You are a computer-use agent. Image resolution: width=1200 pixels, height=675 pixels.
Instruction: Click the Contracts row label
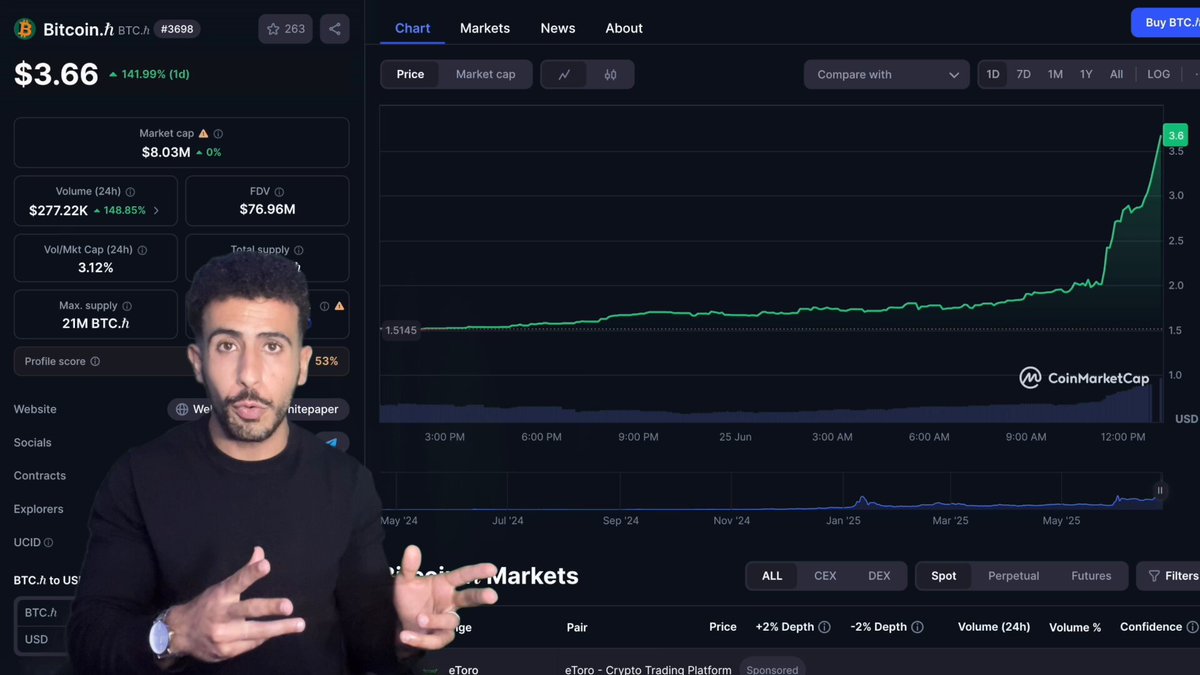40,476
